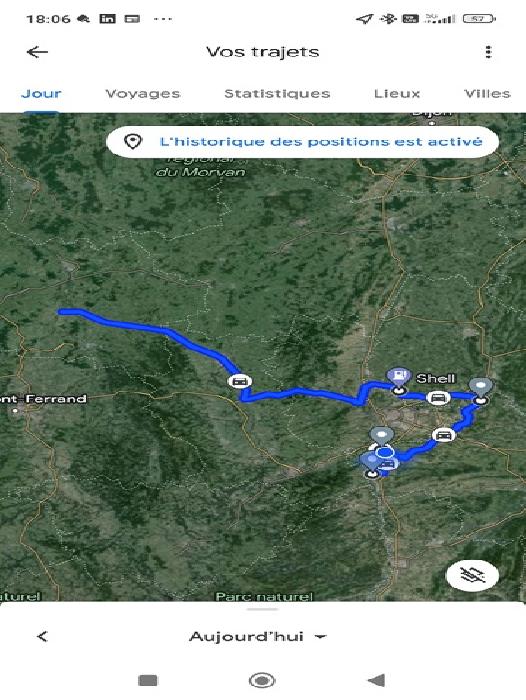Image resolution: width=526 pixels, height=700 pixels.
Task: Open the Villes tab
Action: click(x=487, y=94)
